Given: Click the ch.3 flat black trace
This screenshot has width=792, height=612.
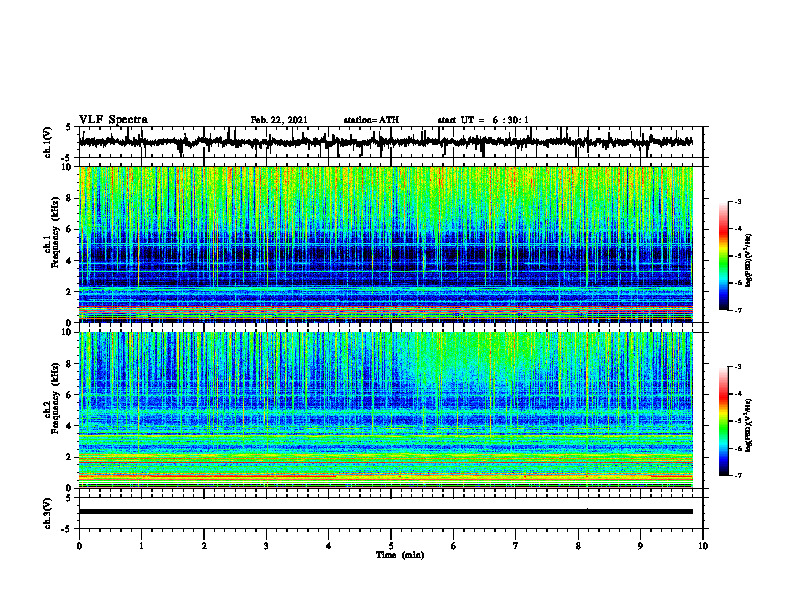Looking at the screenshot, I should pos(386,512).
